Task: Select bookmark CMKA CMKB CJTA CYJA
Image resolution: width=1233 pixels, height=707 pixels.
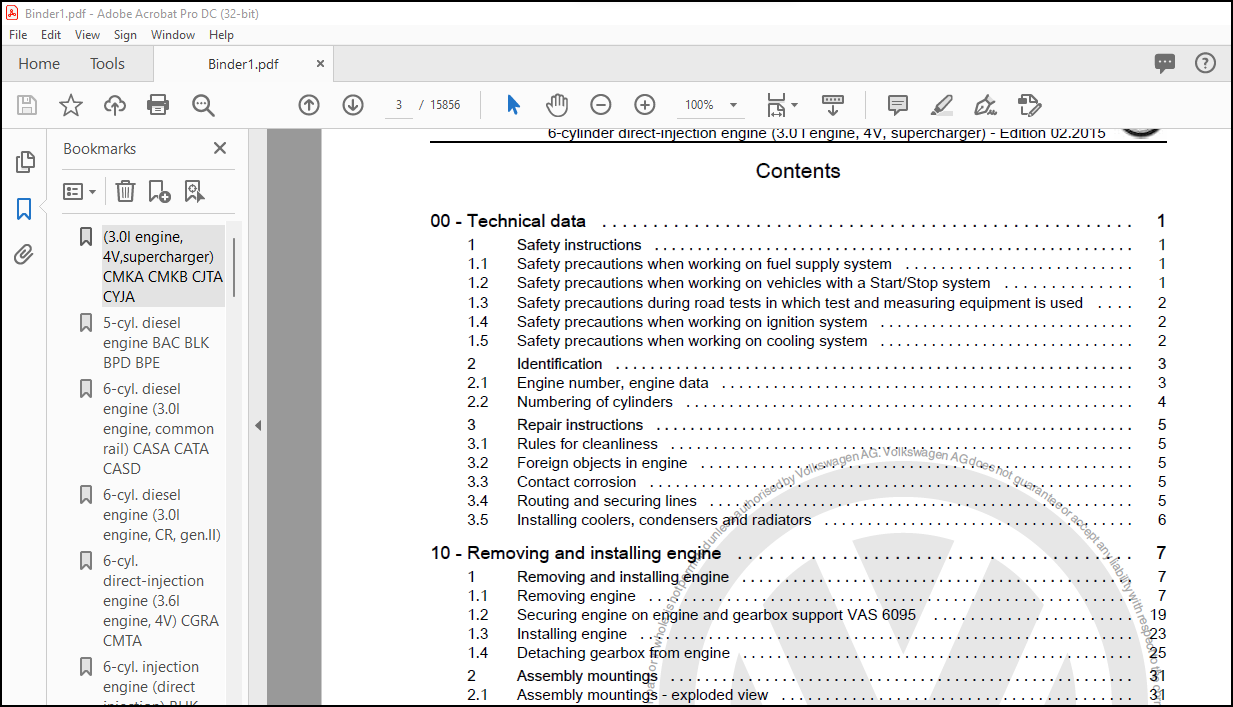Action: [163, 267]
